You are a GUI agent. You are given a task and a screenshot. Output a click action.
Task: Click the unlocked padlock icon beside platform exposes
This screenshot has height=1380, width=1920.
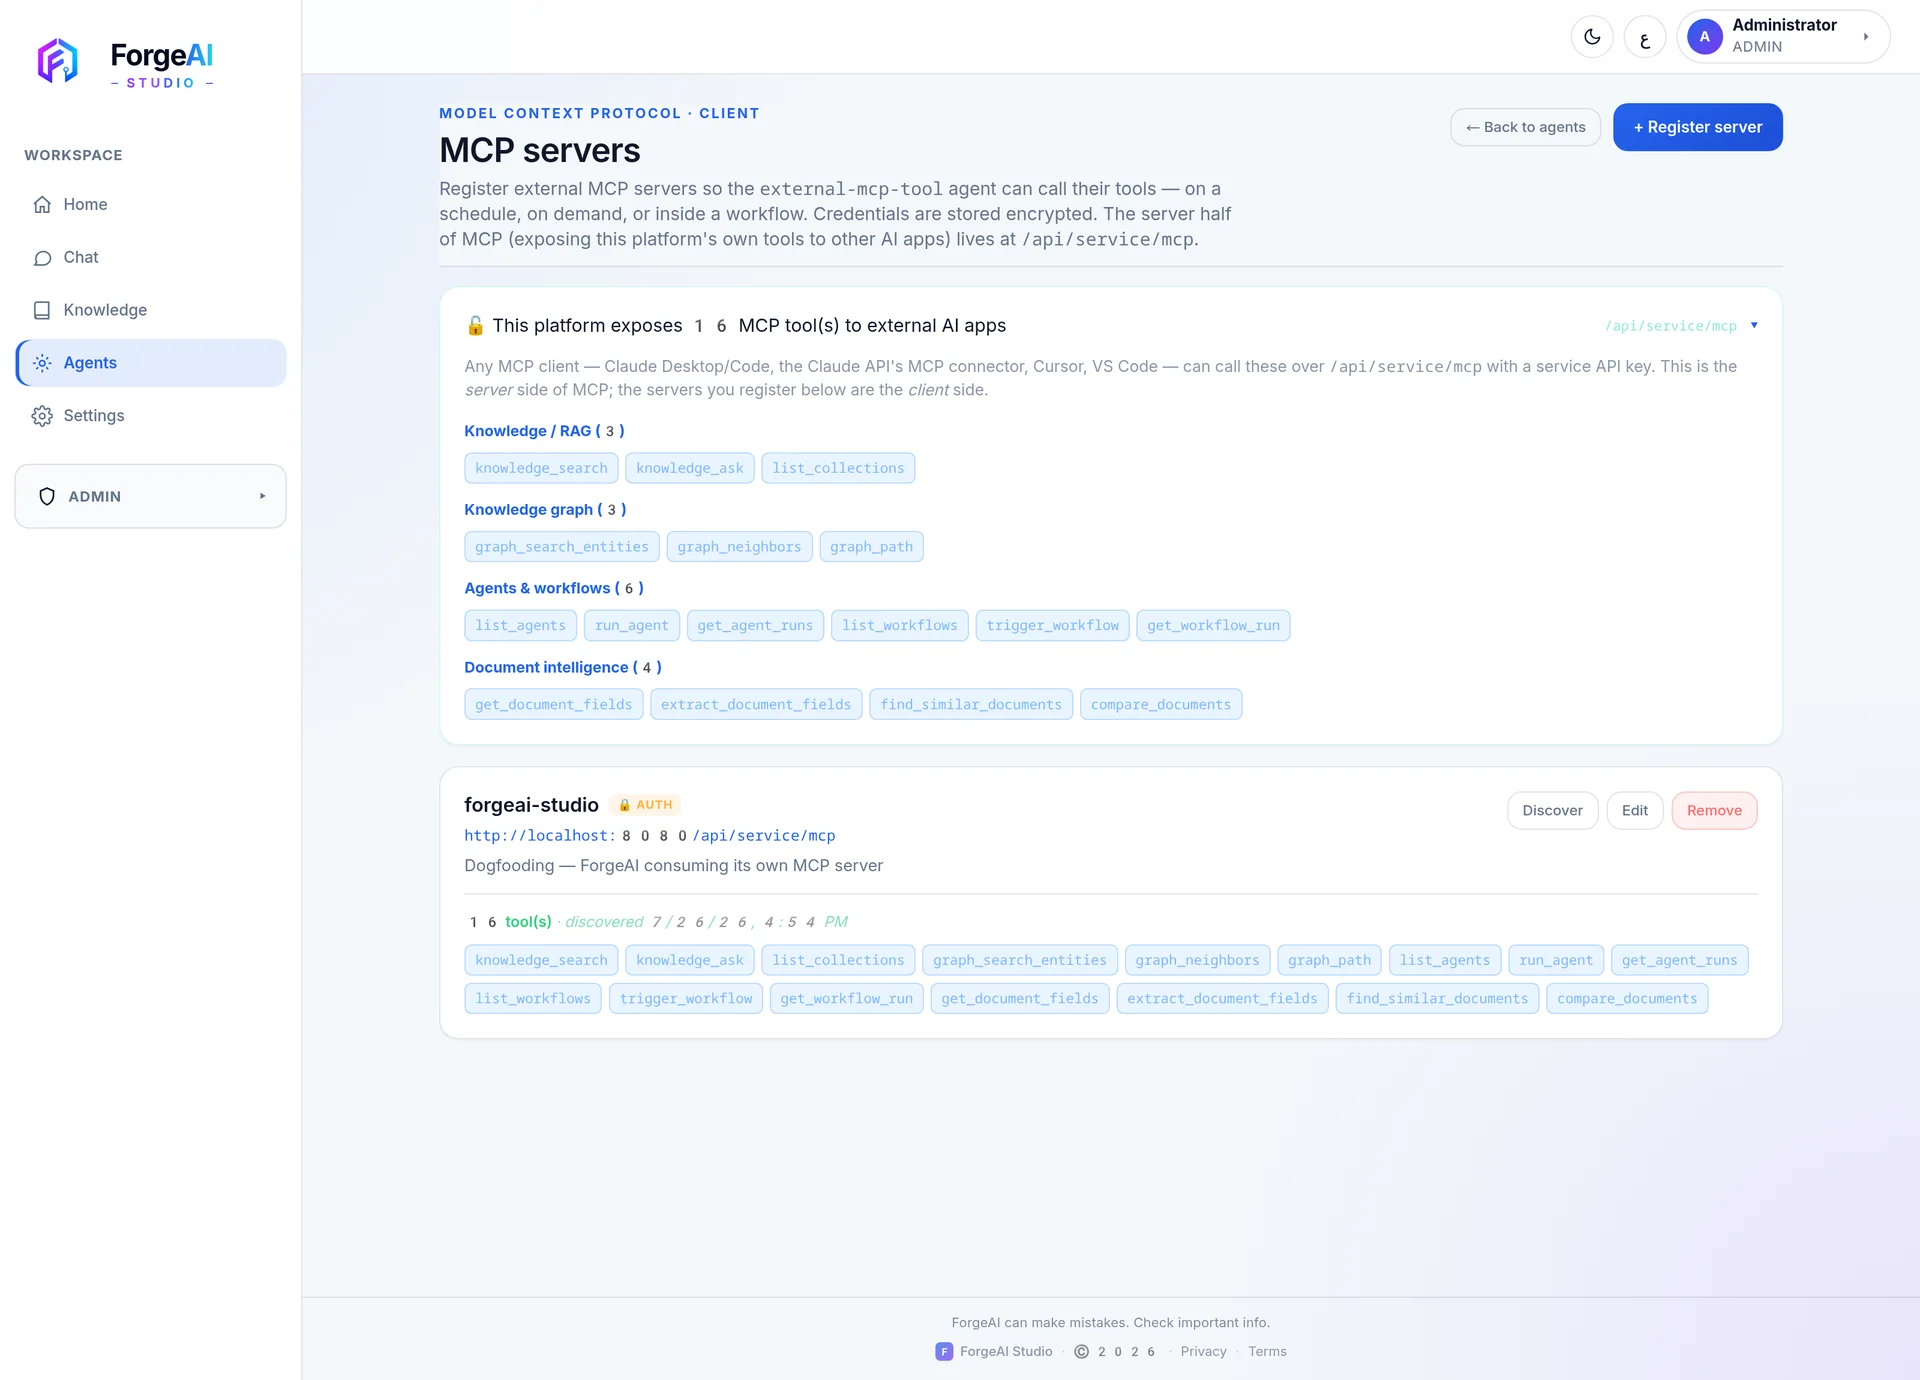[x=475, y=326]
